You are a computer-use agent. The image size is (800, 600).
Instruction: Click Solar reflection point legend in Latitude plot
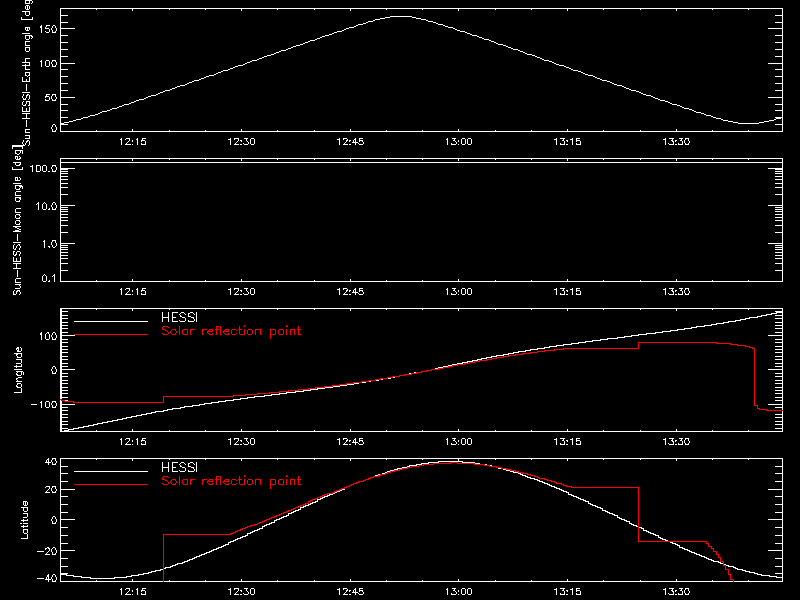click(231, 481)
